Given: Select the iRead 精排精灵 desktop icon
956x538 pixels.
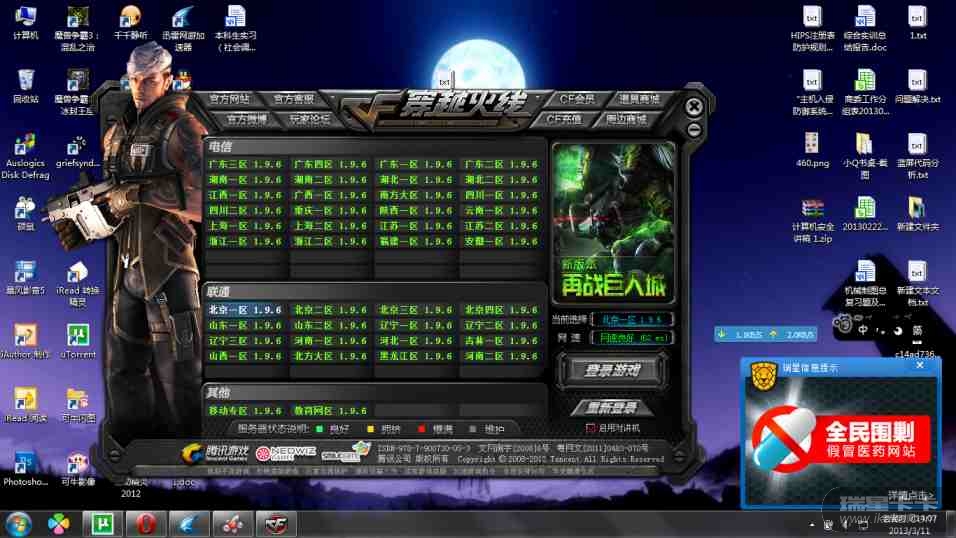Looking at the screenshot, I should click(x=77, y=284).
